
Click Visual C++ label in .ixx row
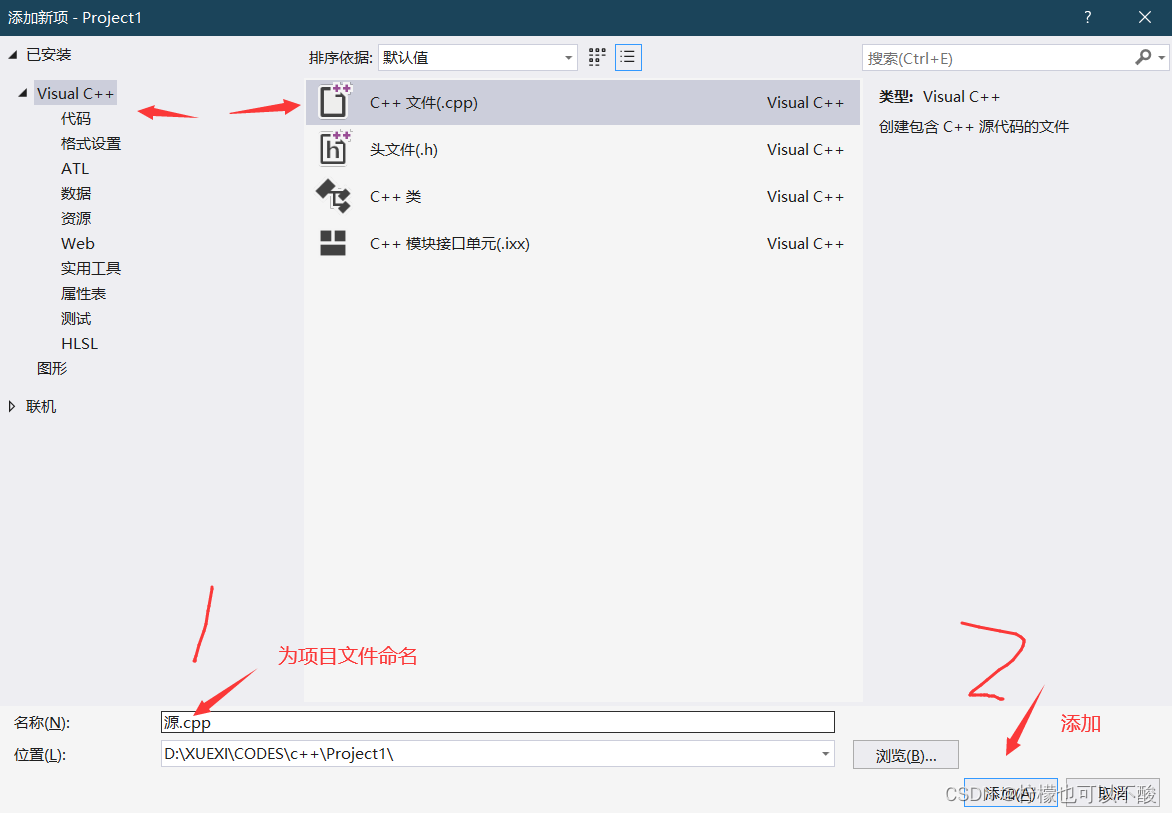click(805, 244)
